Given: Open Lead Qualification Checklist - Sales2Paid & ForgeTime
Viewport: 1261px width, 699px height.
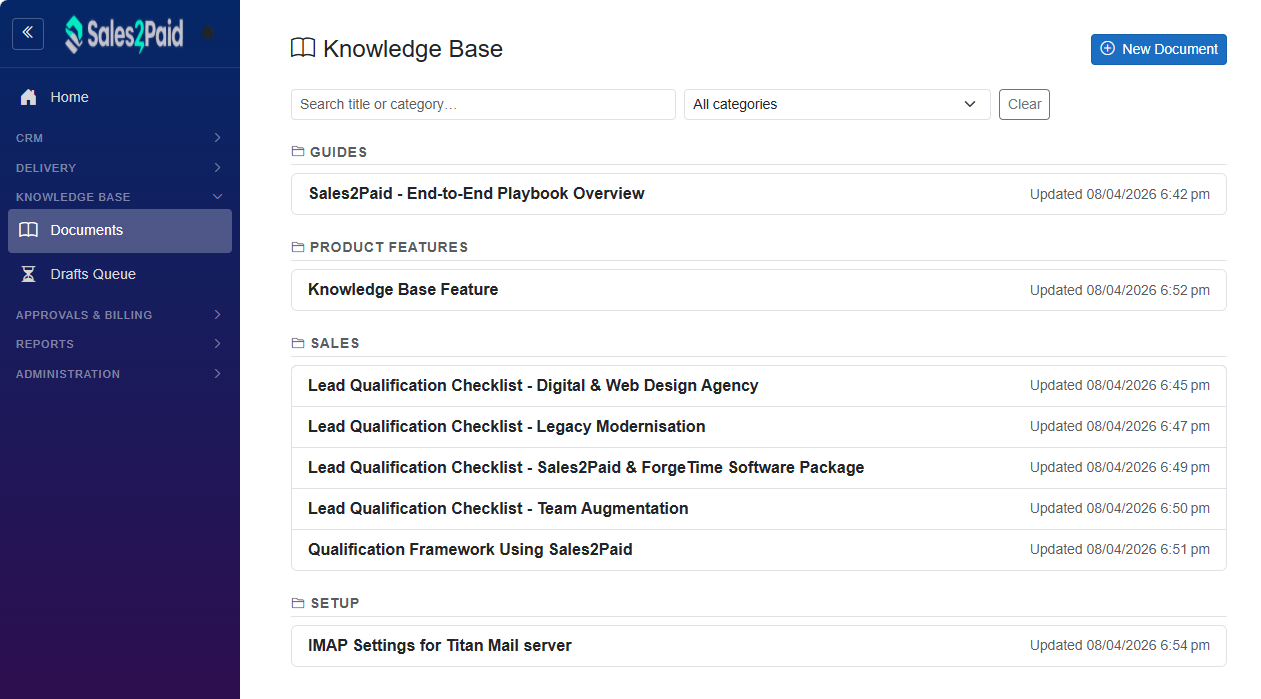Looking at the screenshot, I should pyautogui.click(x=758, y=468).
